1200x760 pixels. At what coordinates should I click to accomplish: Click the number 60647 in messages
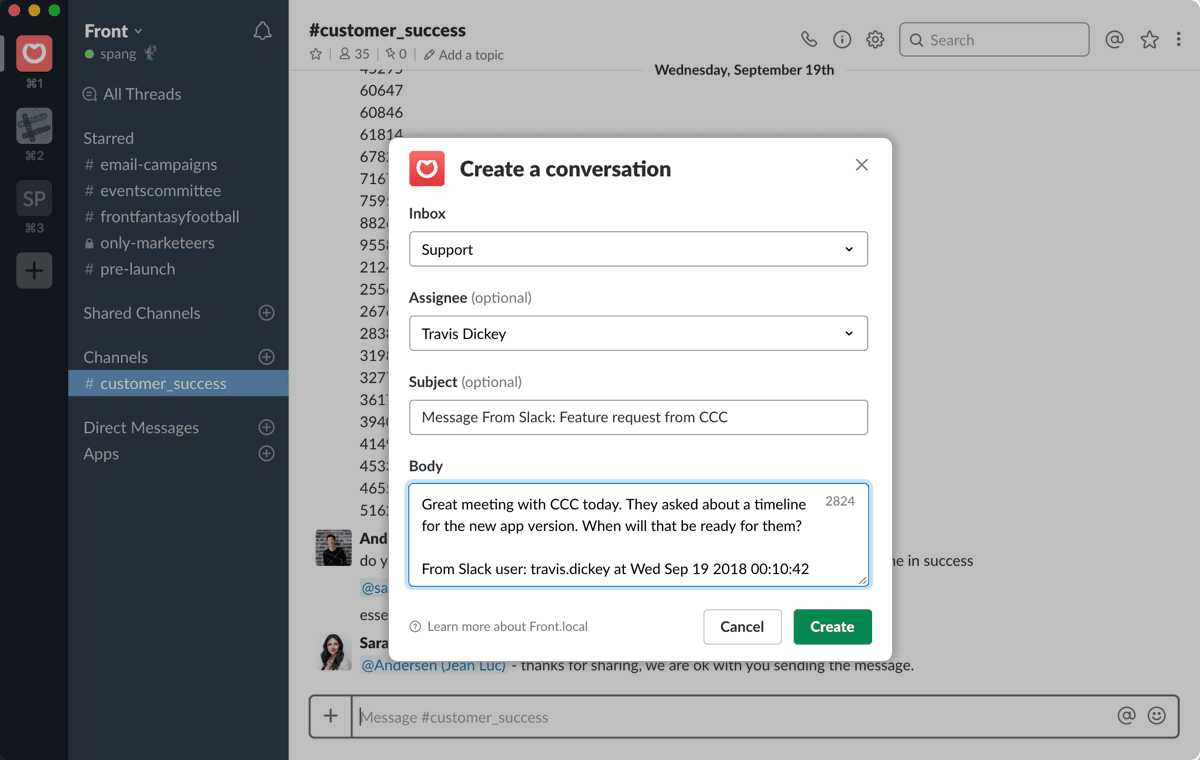381,91
